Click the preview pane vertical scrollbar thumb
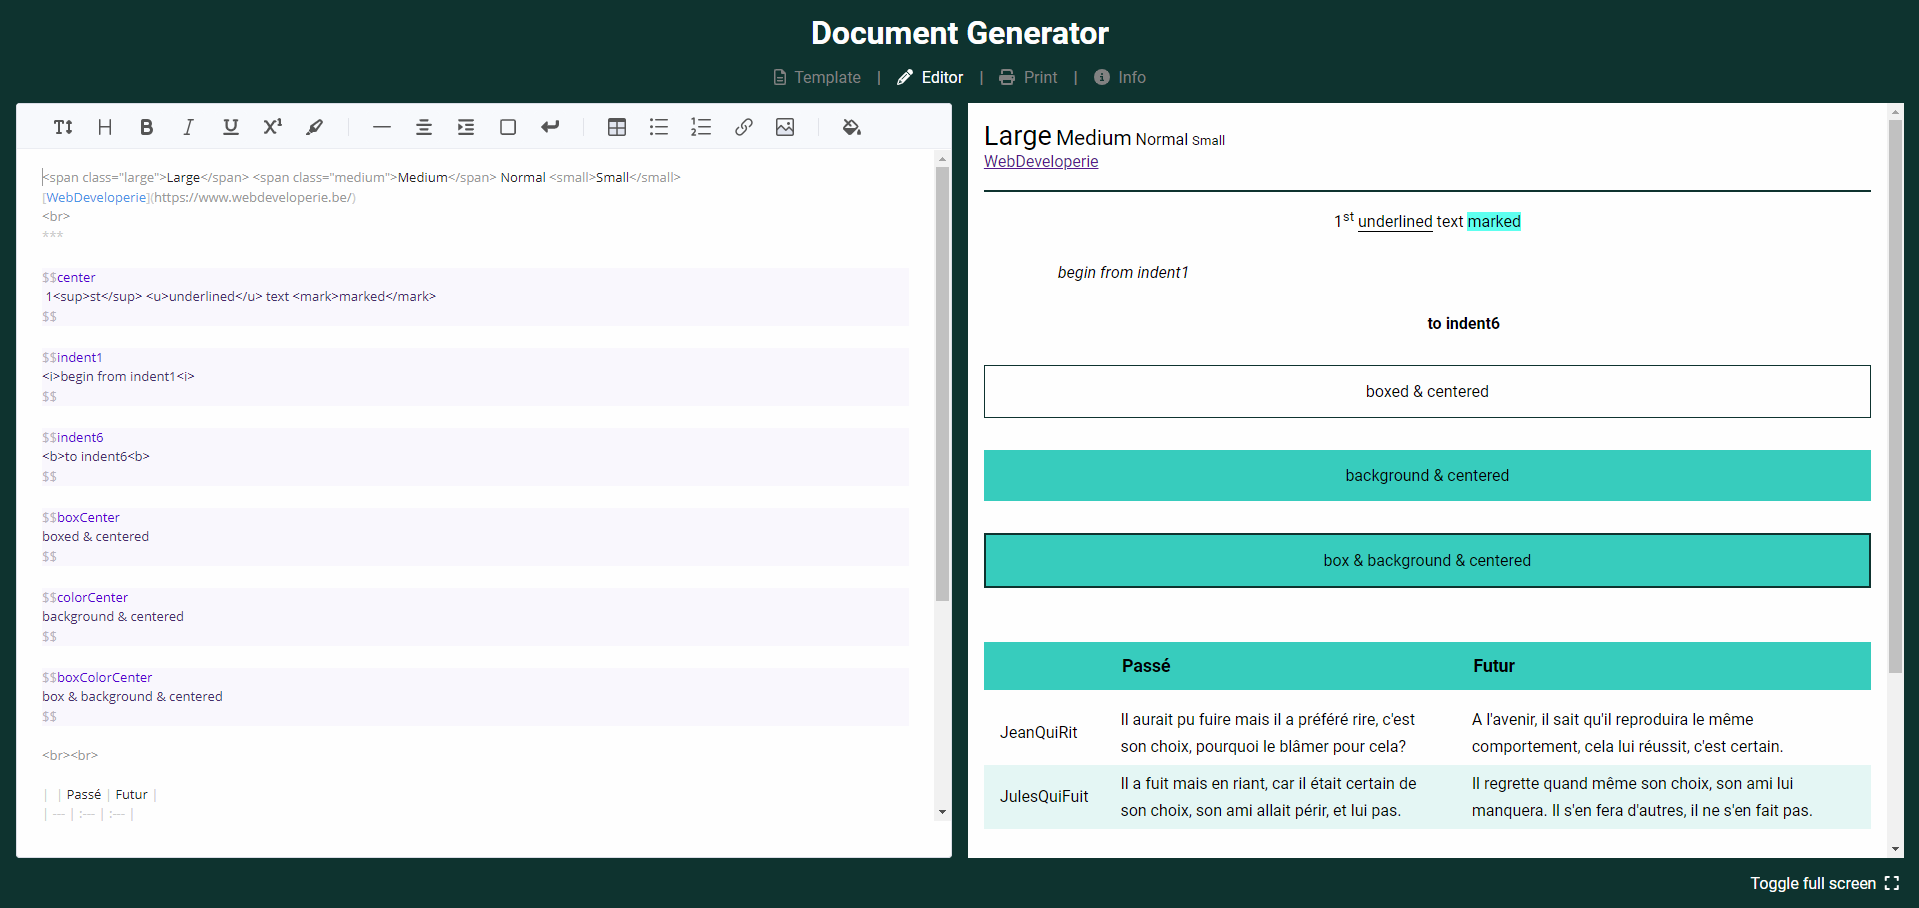The image size is (1919, 908). pos(1895,396)
